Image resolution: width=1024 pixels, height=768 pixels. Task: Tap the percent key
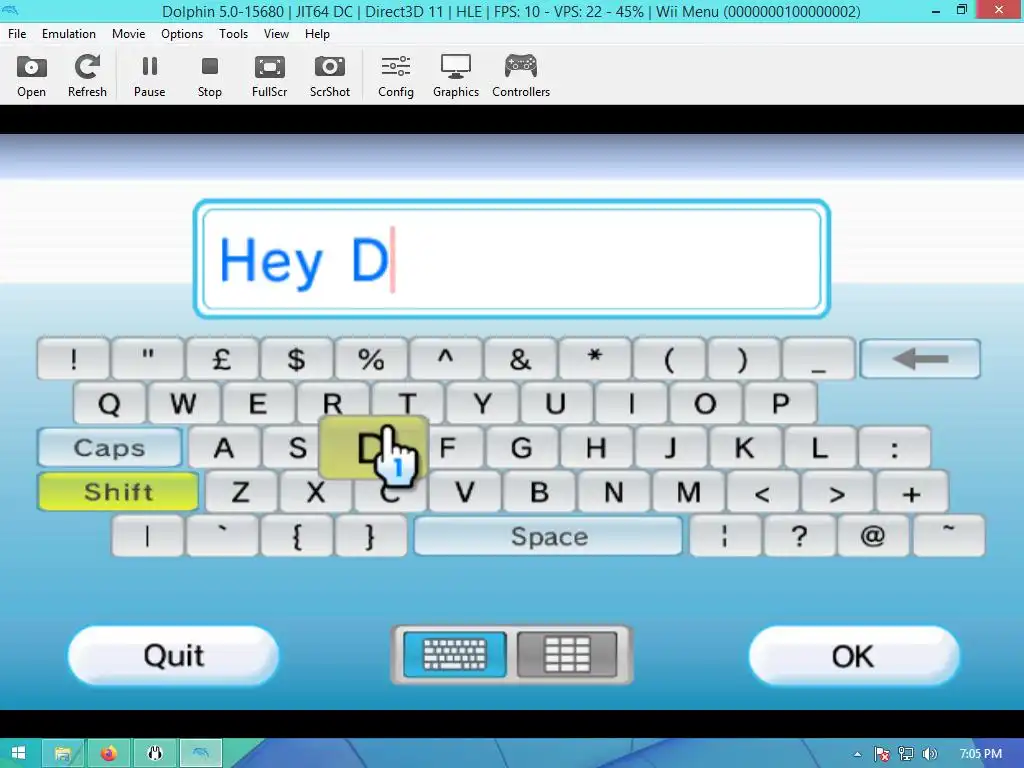click(371, 359)
